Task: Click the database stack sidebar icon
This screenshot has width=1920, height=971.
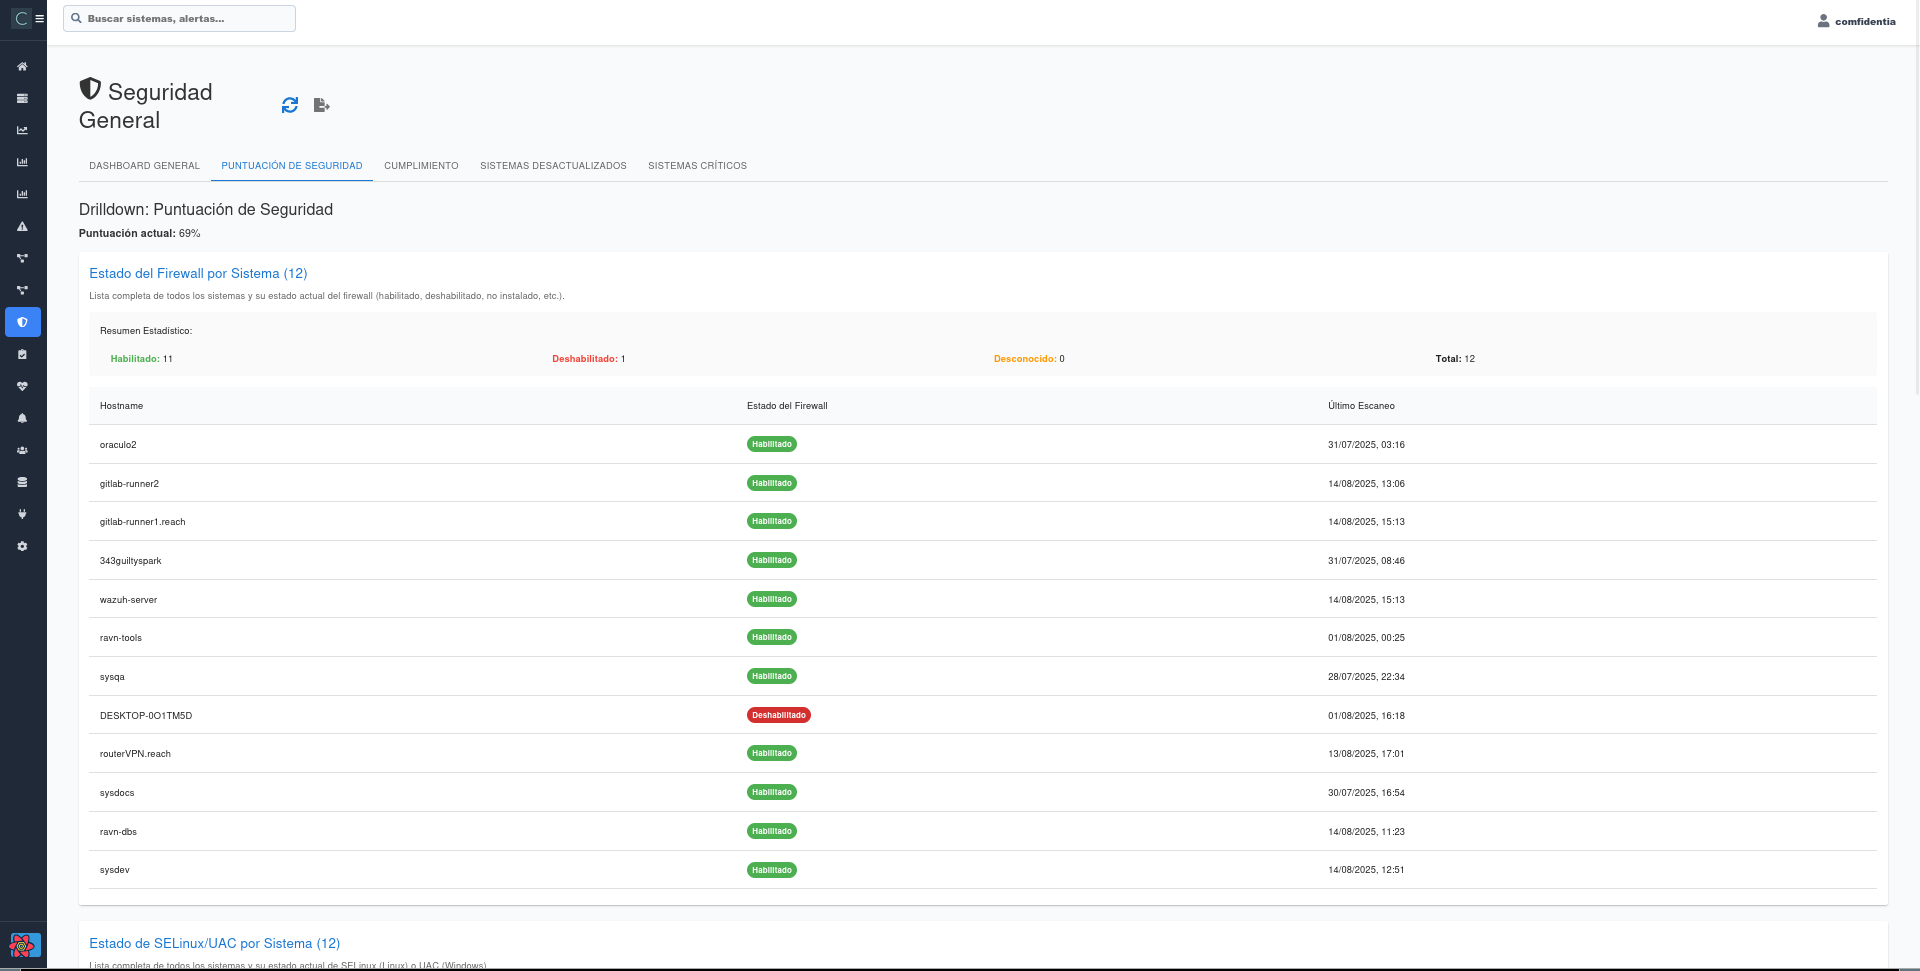Action: pos(22,482)
